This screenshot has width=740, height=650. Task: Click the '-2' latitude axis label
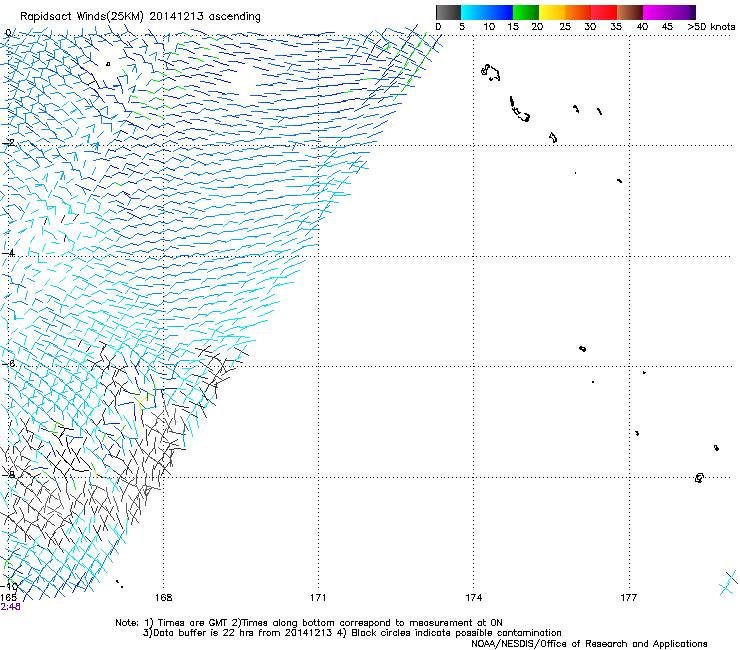coord(7,143)
